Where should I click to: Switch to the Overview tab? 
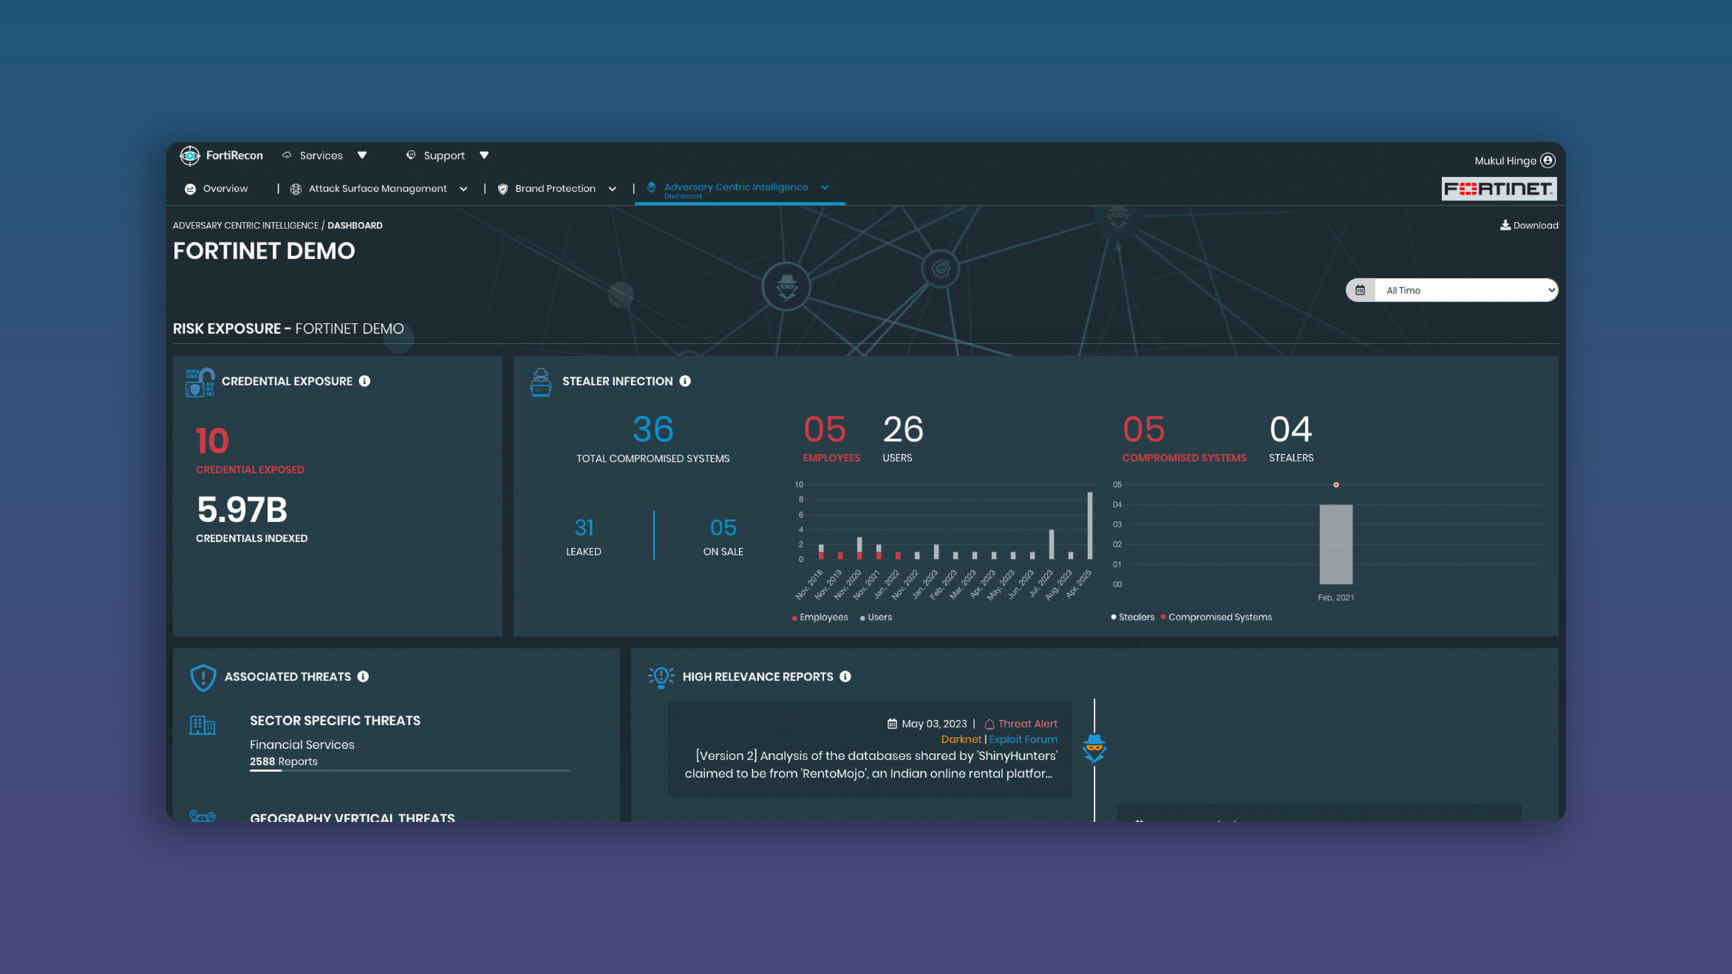click(225, 189)
